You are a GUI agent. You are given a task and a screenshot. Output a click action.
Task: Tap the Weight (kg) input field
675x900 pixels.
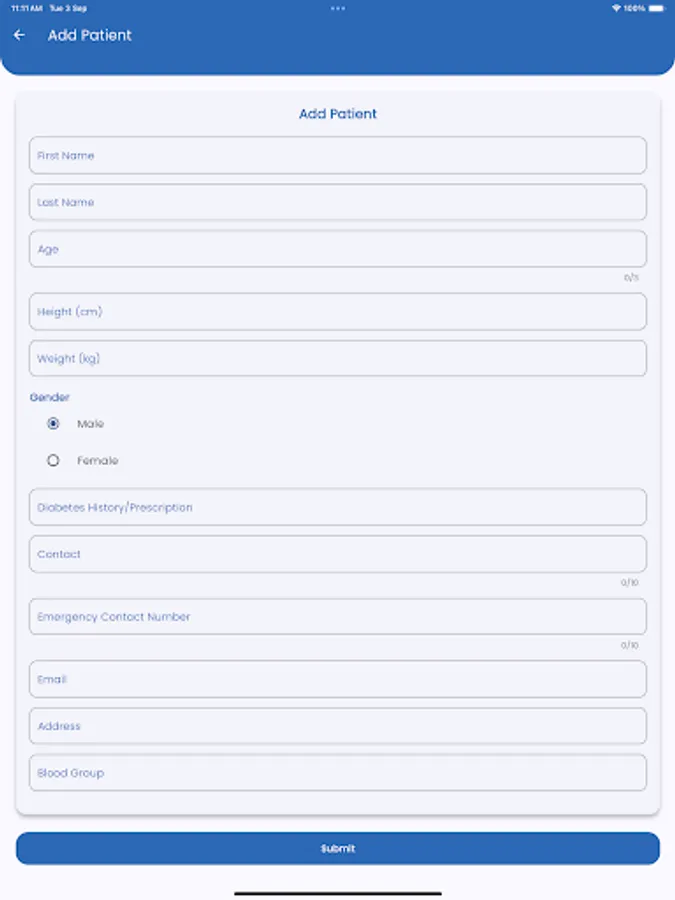[x=337, y=358]
